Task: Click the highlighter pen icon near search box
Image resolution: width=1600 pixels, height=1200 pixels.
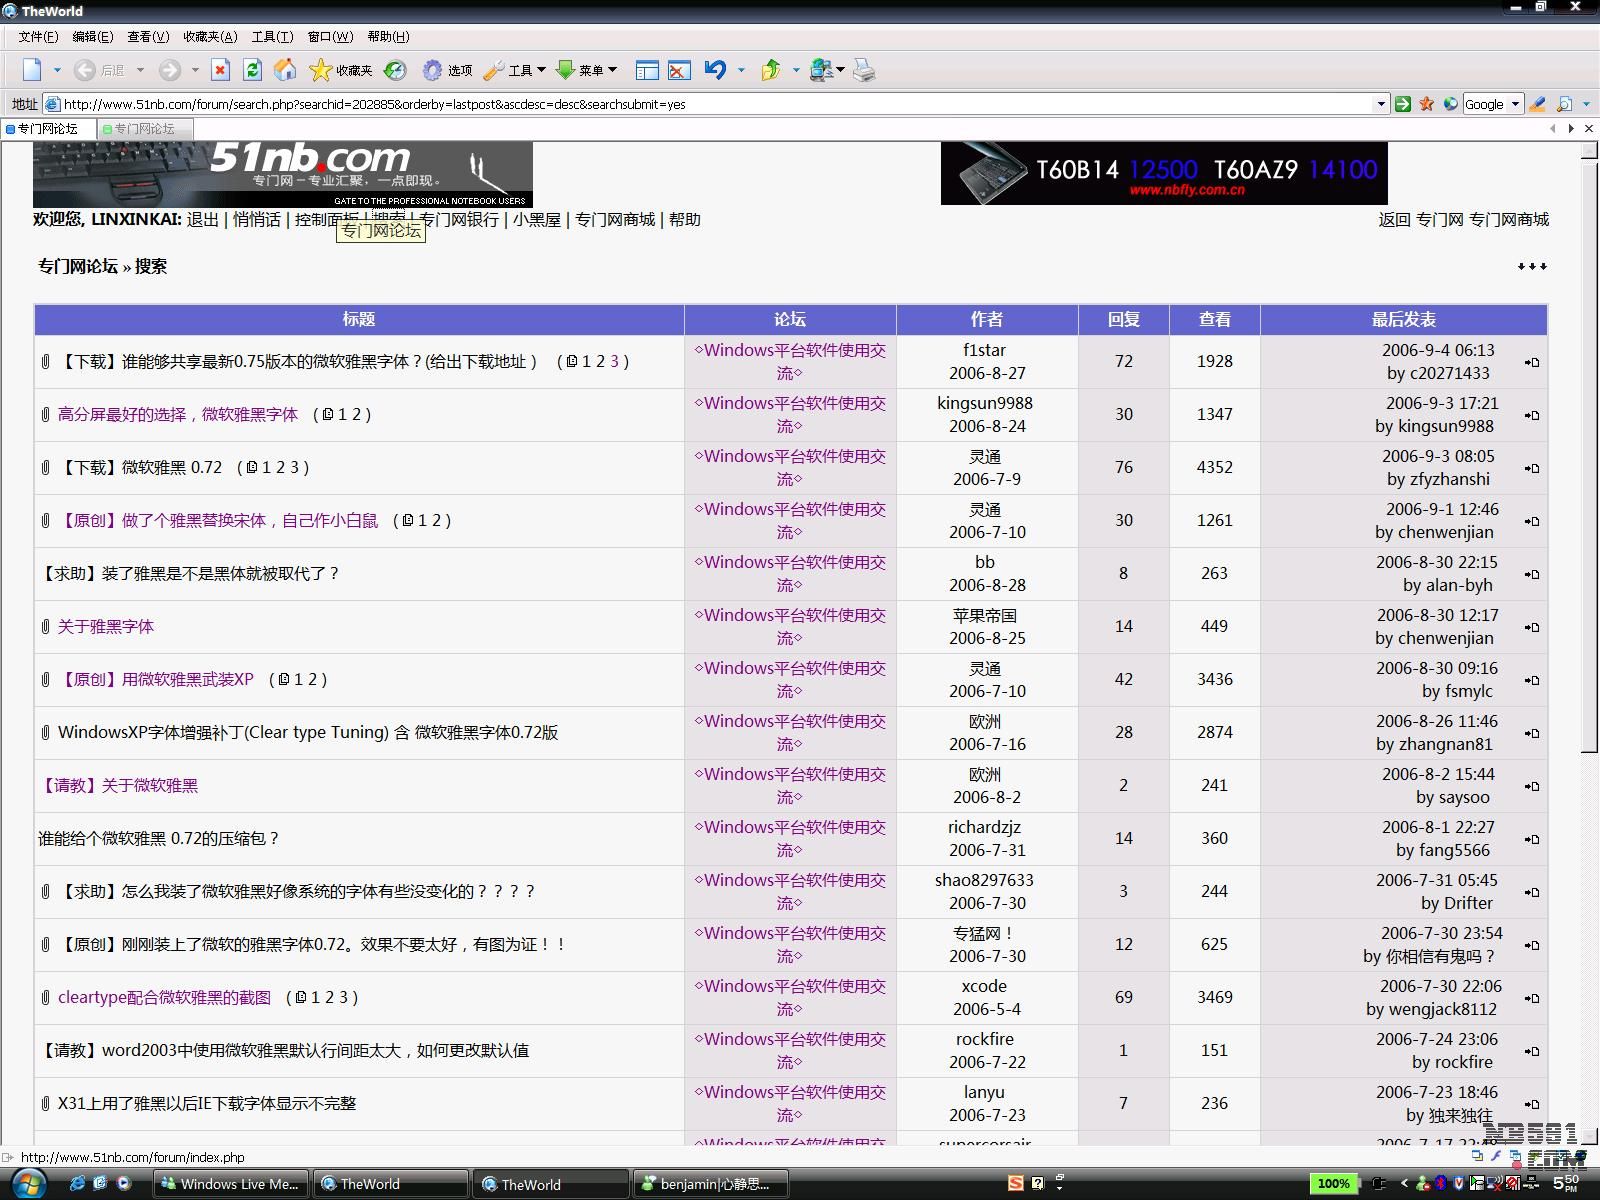Action: [x=1538, y=104]
